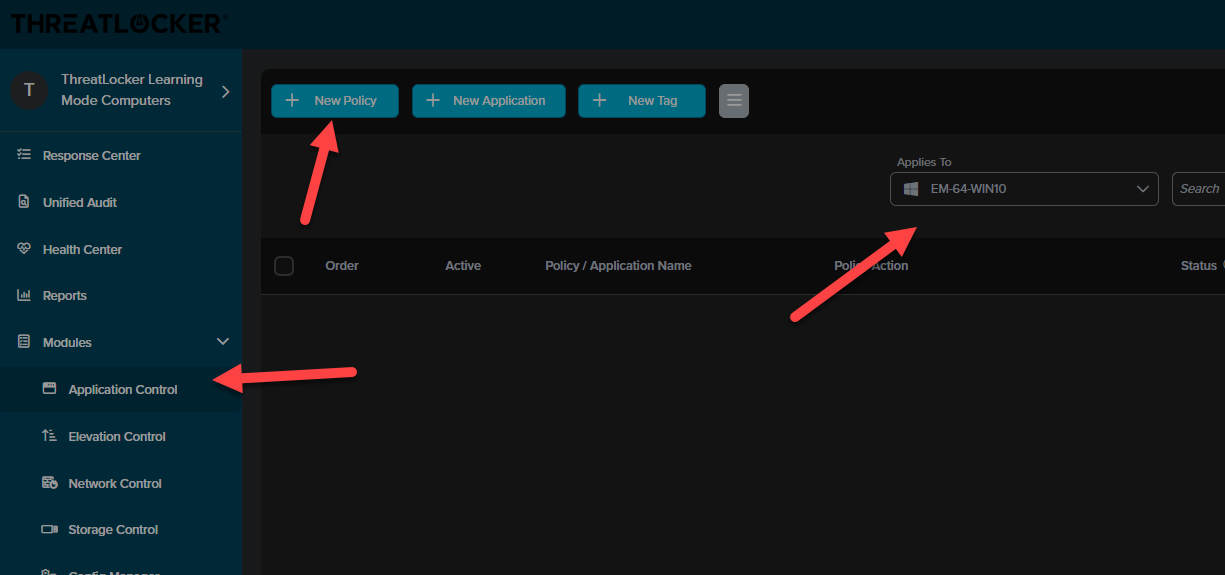Click the Reports chart icon
This screenshot has width=1225, height=575.
click(24, 295)
